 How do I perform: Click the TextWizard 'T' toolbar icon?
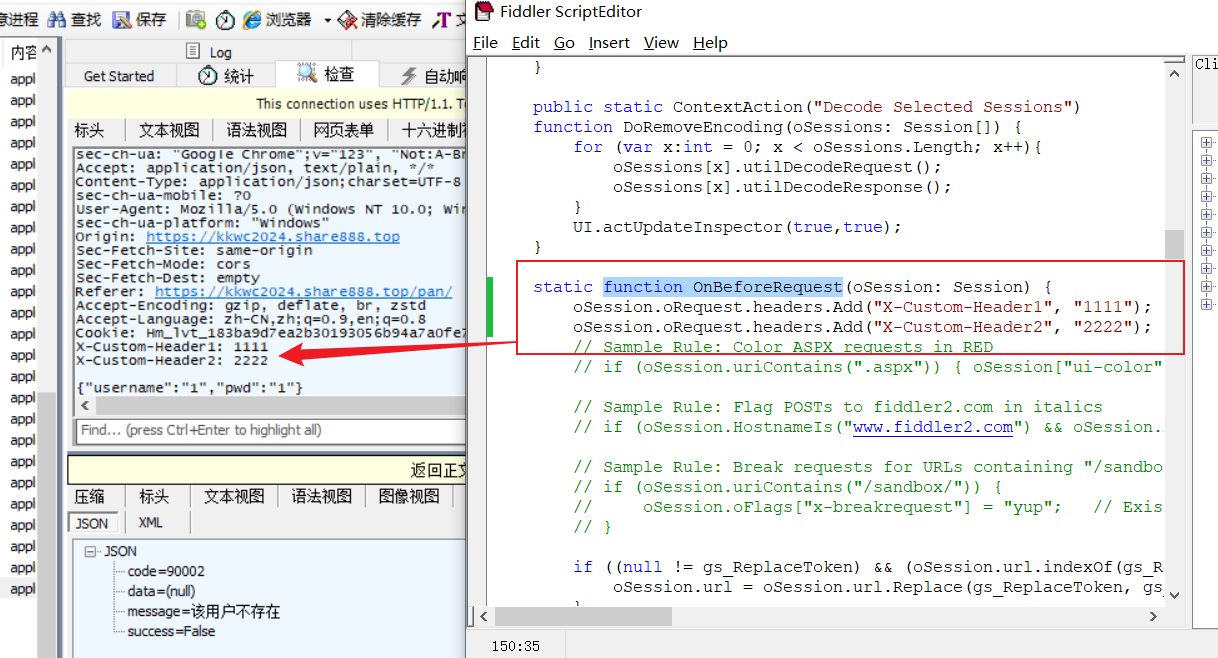(x=441, y=20)
